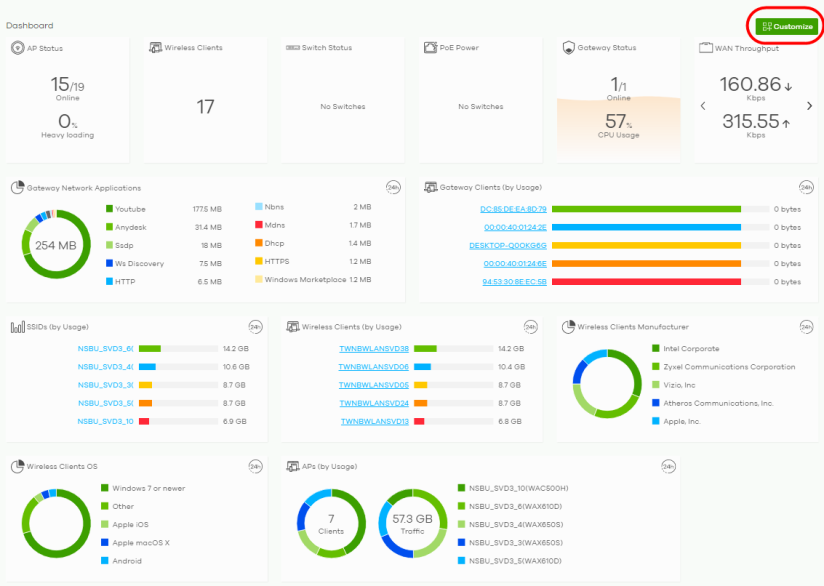Select the Youtube green legend swatch

tap(109, 210)
